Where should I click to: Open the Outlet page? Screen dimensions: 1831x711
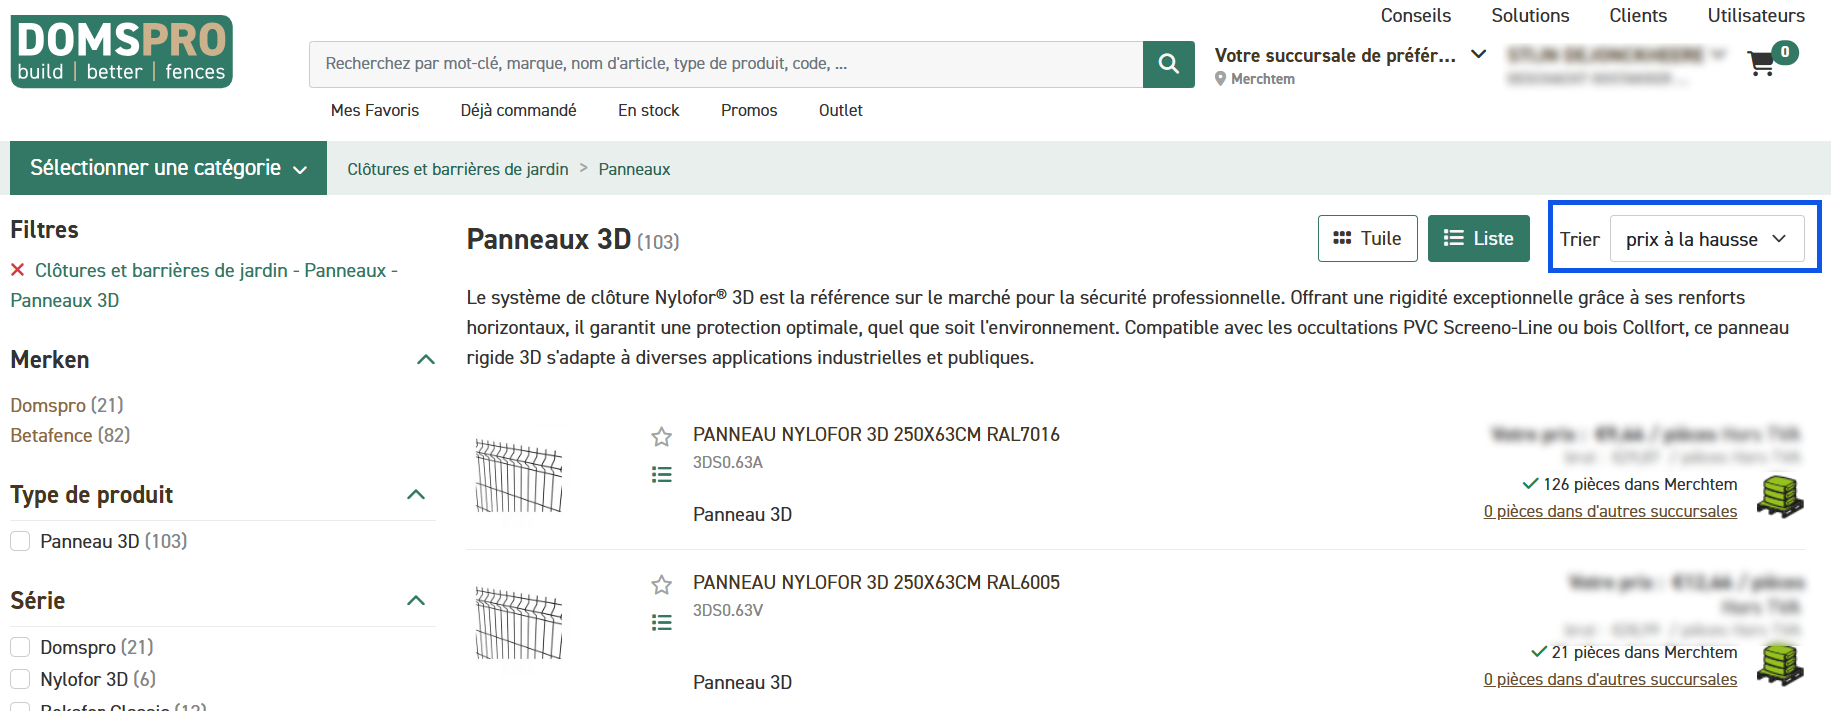click(841, 110)
